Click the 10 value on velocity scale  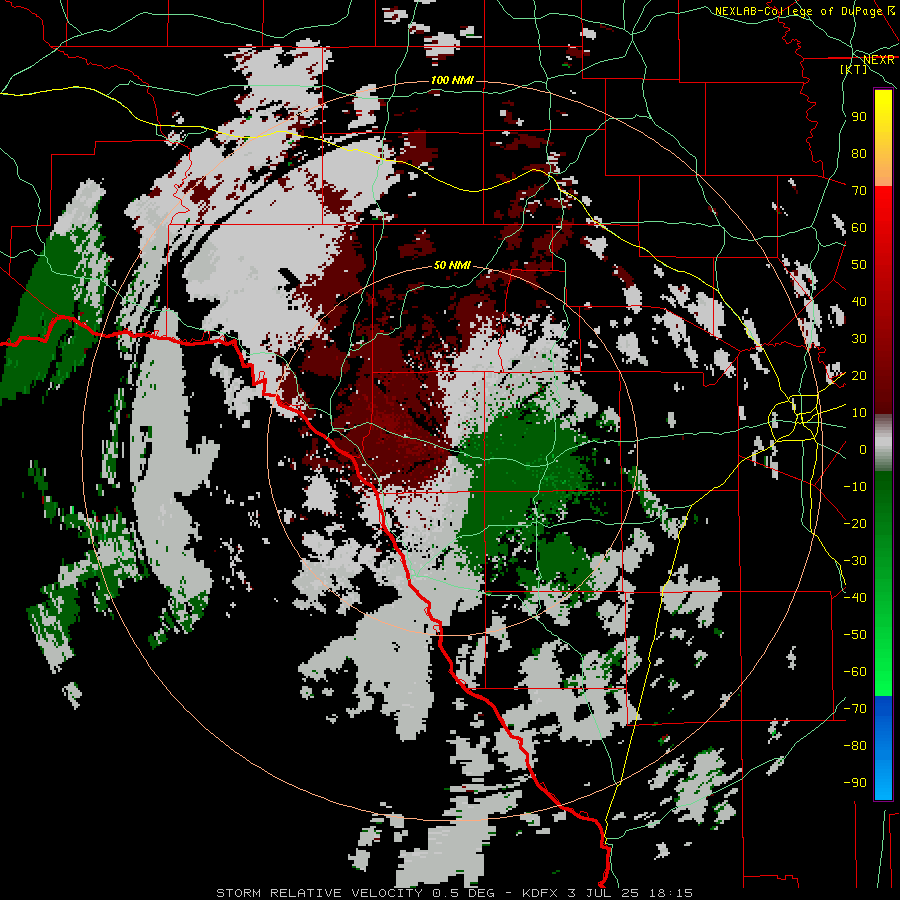click(x=859, y=413)
